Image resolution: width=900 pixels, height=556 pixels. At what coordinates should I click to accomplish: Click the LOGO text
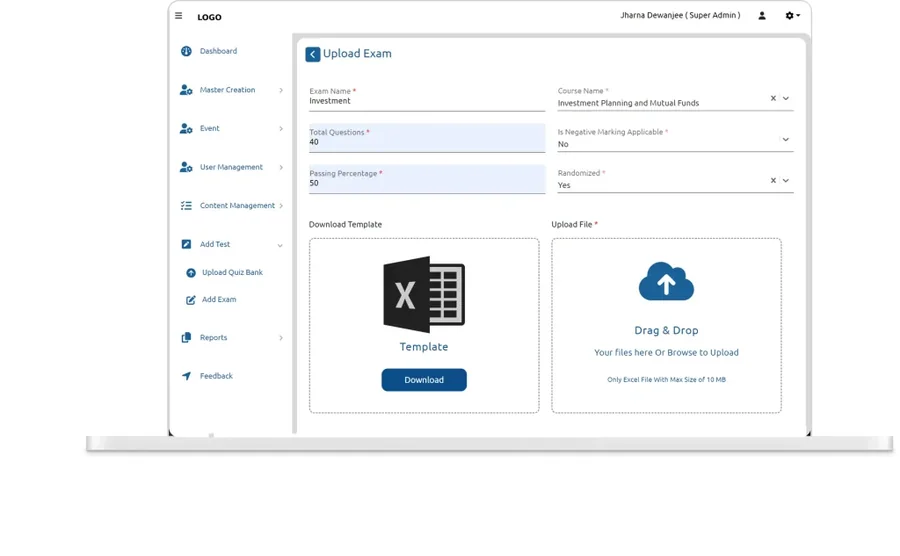210,17
